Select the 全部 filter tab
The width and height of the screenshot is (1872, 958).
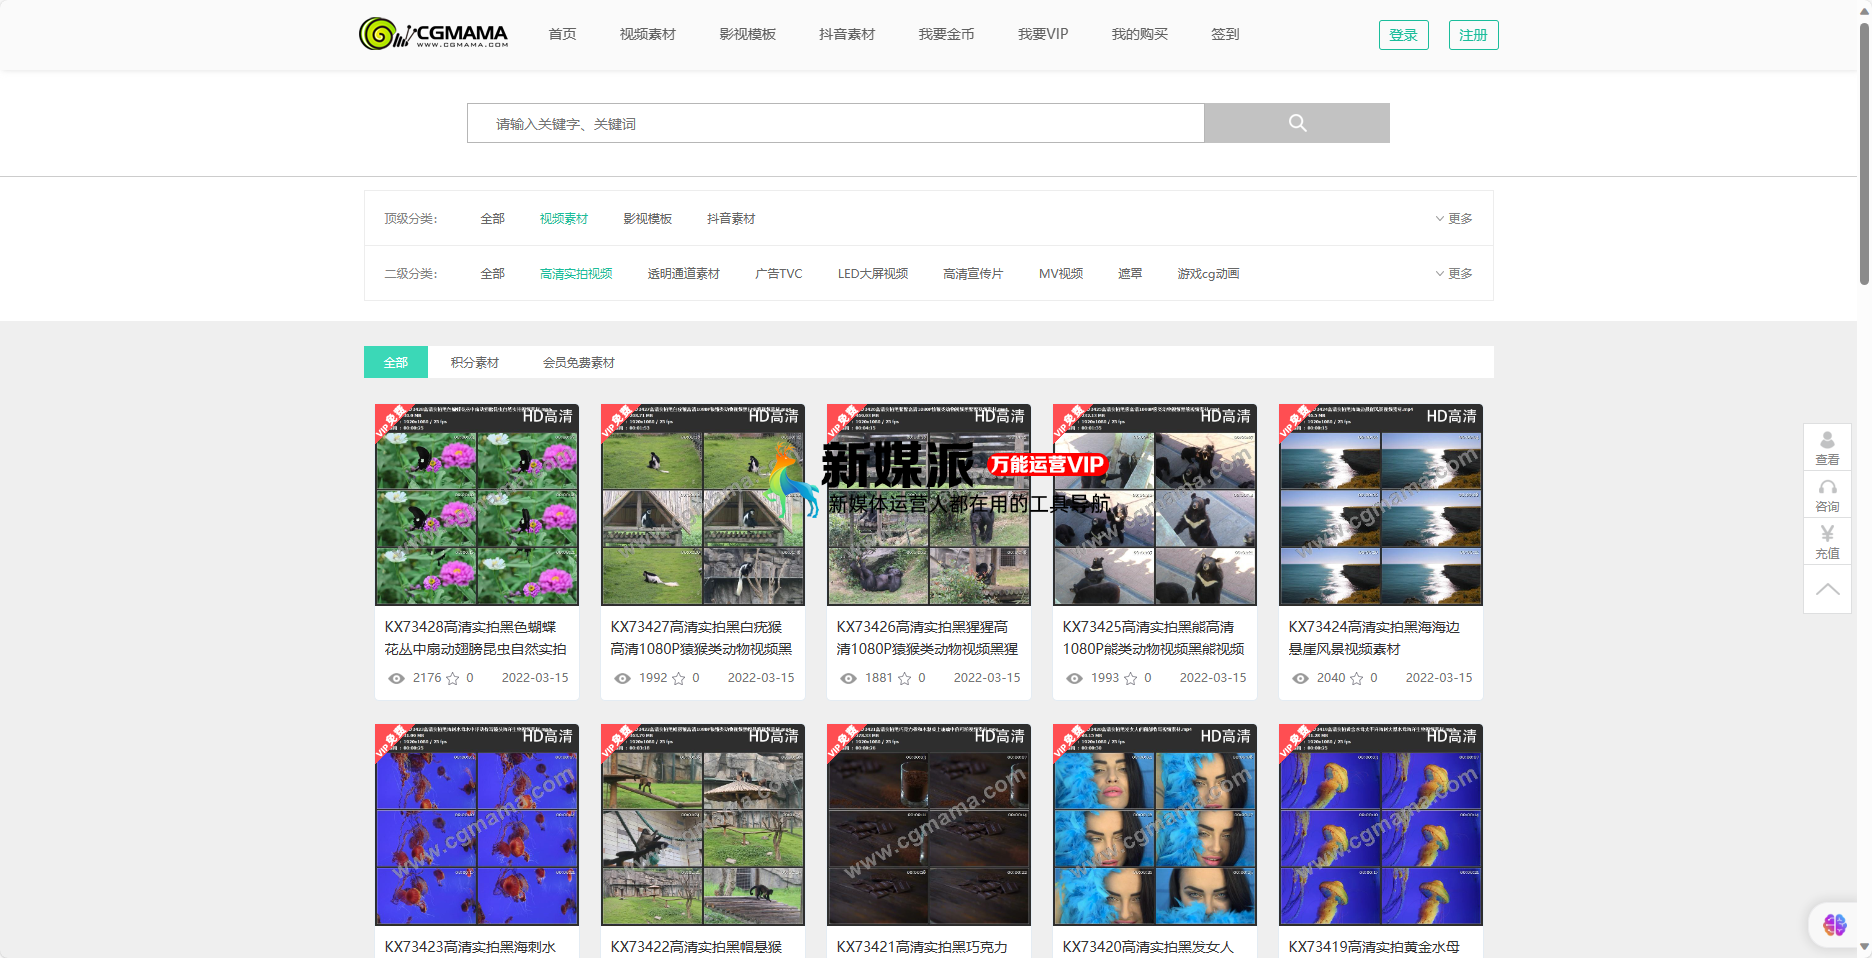[x=396, y=362]
